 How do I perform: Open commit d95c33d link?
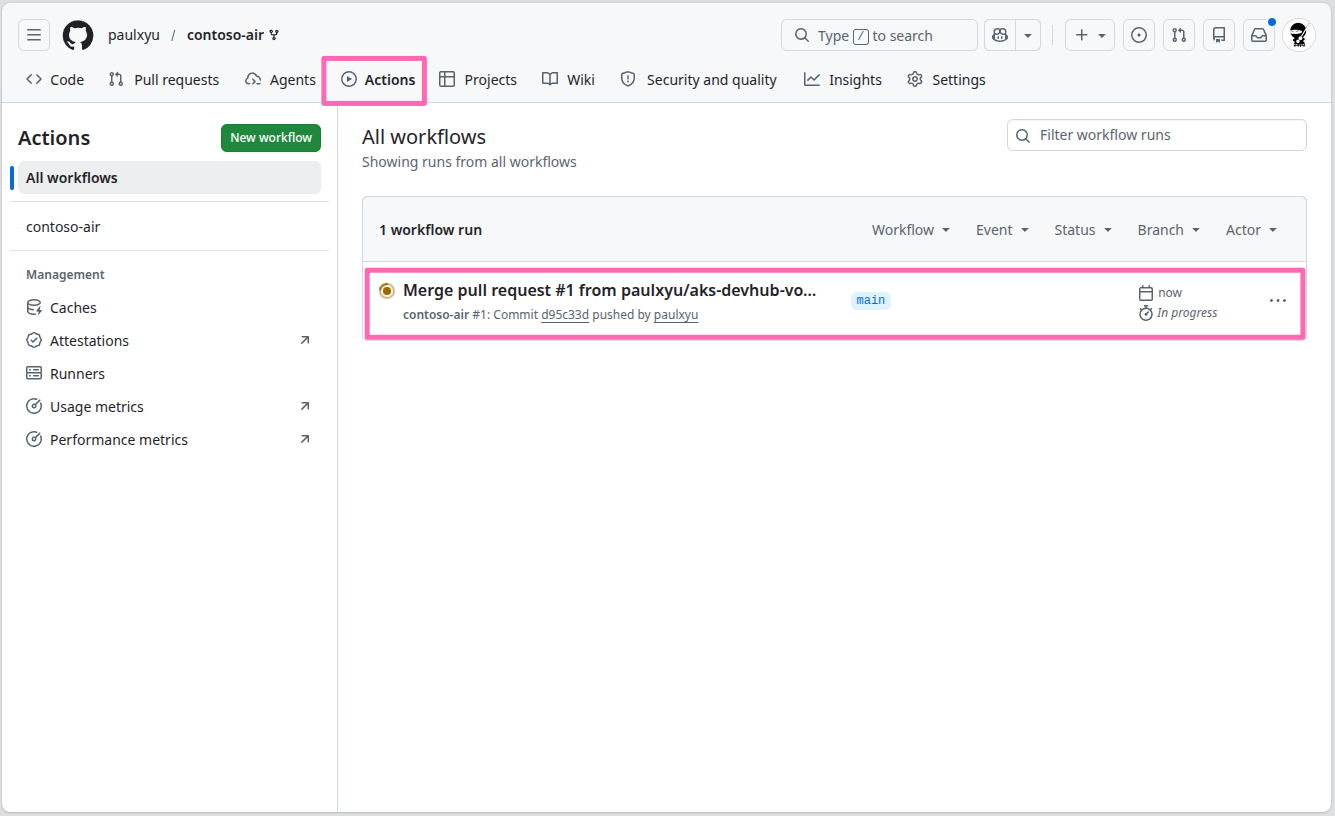[x=565, y=314]
